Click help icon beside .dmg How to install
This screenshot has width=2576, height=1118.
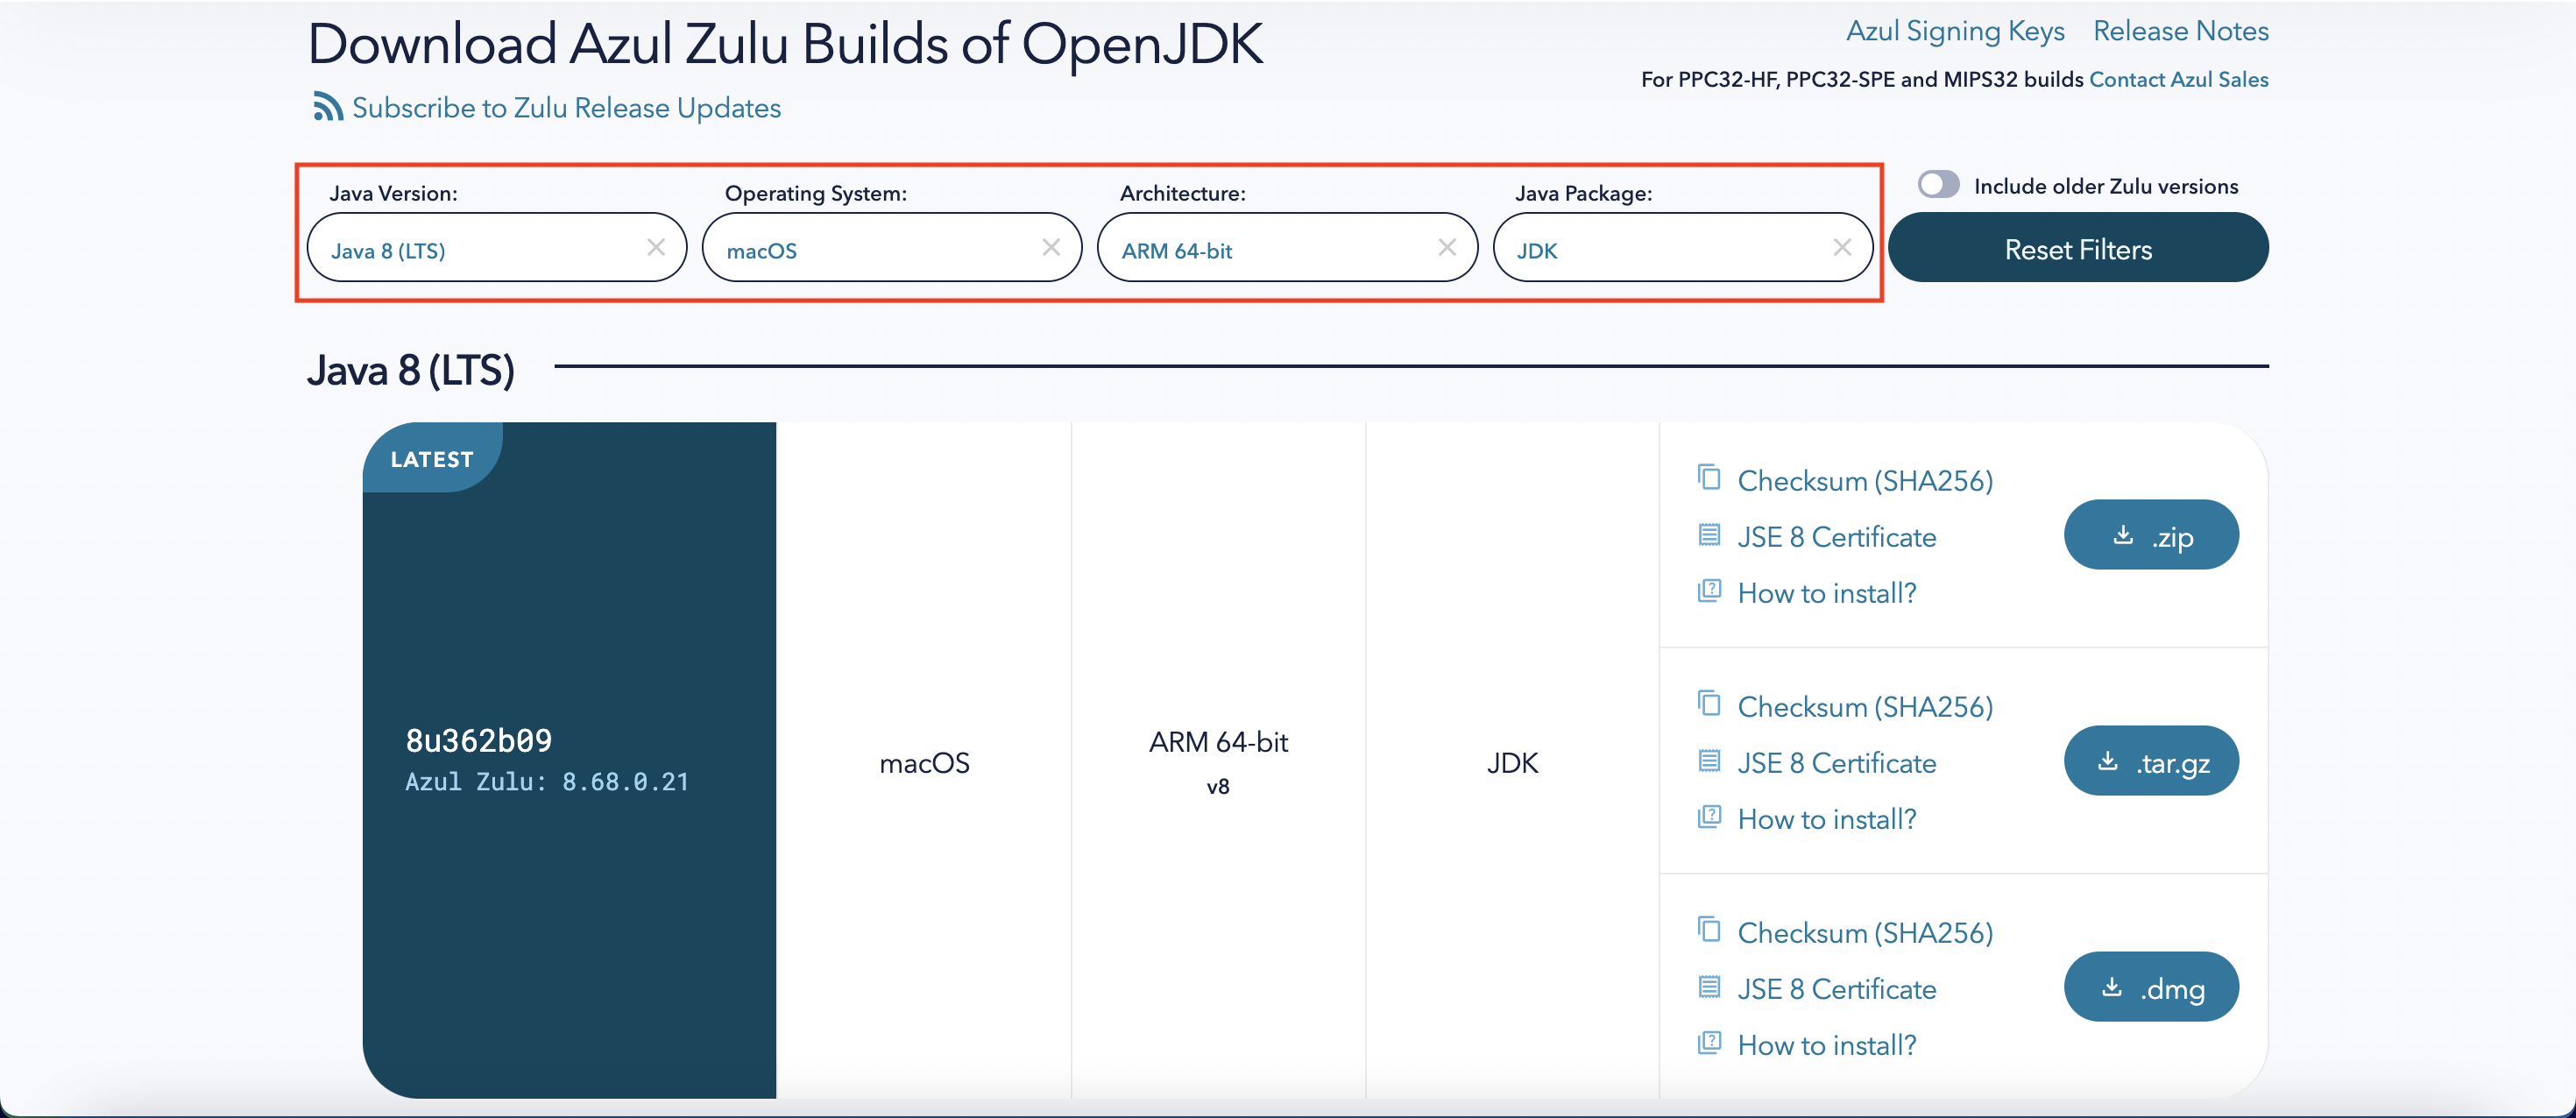[x=1709, y=1043]
